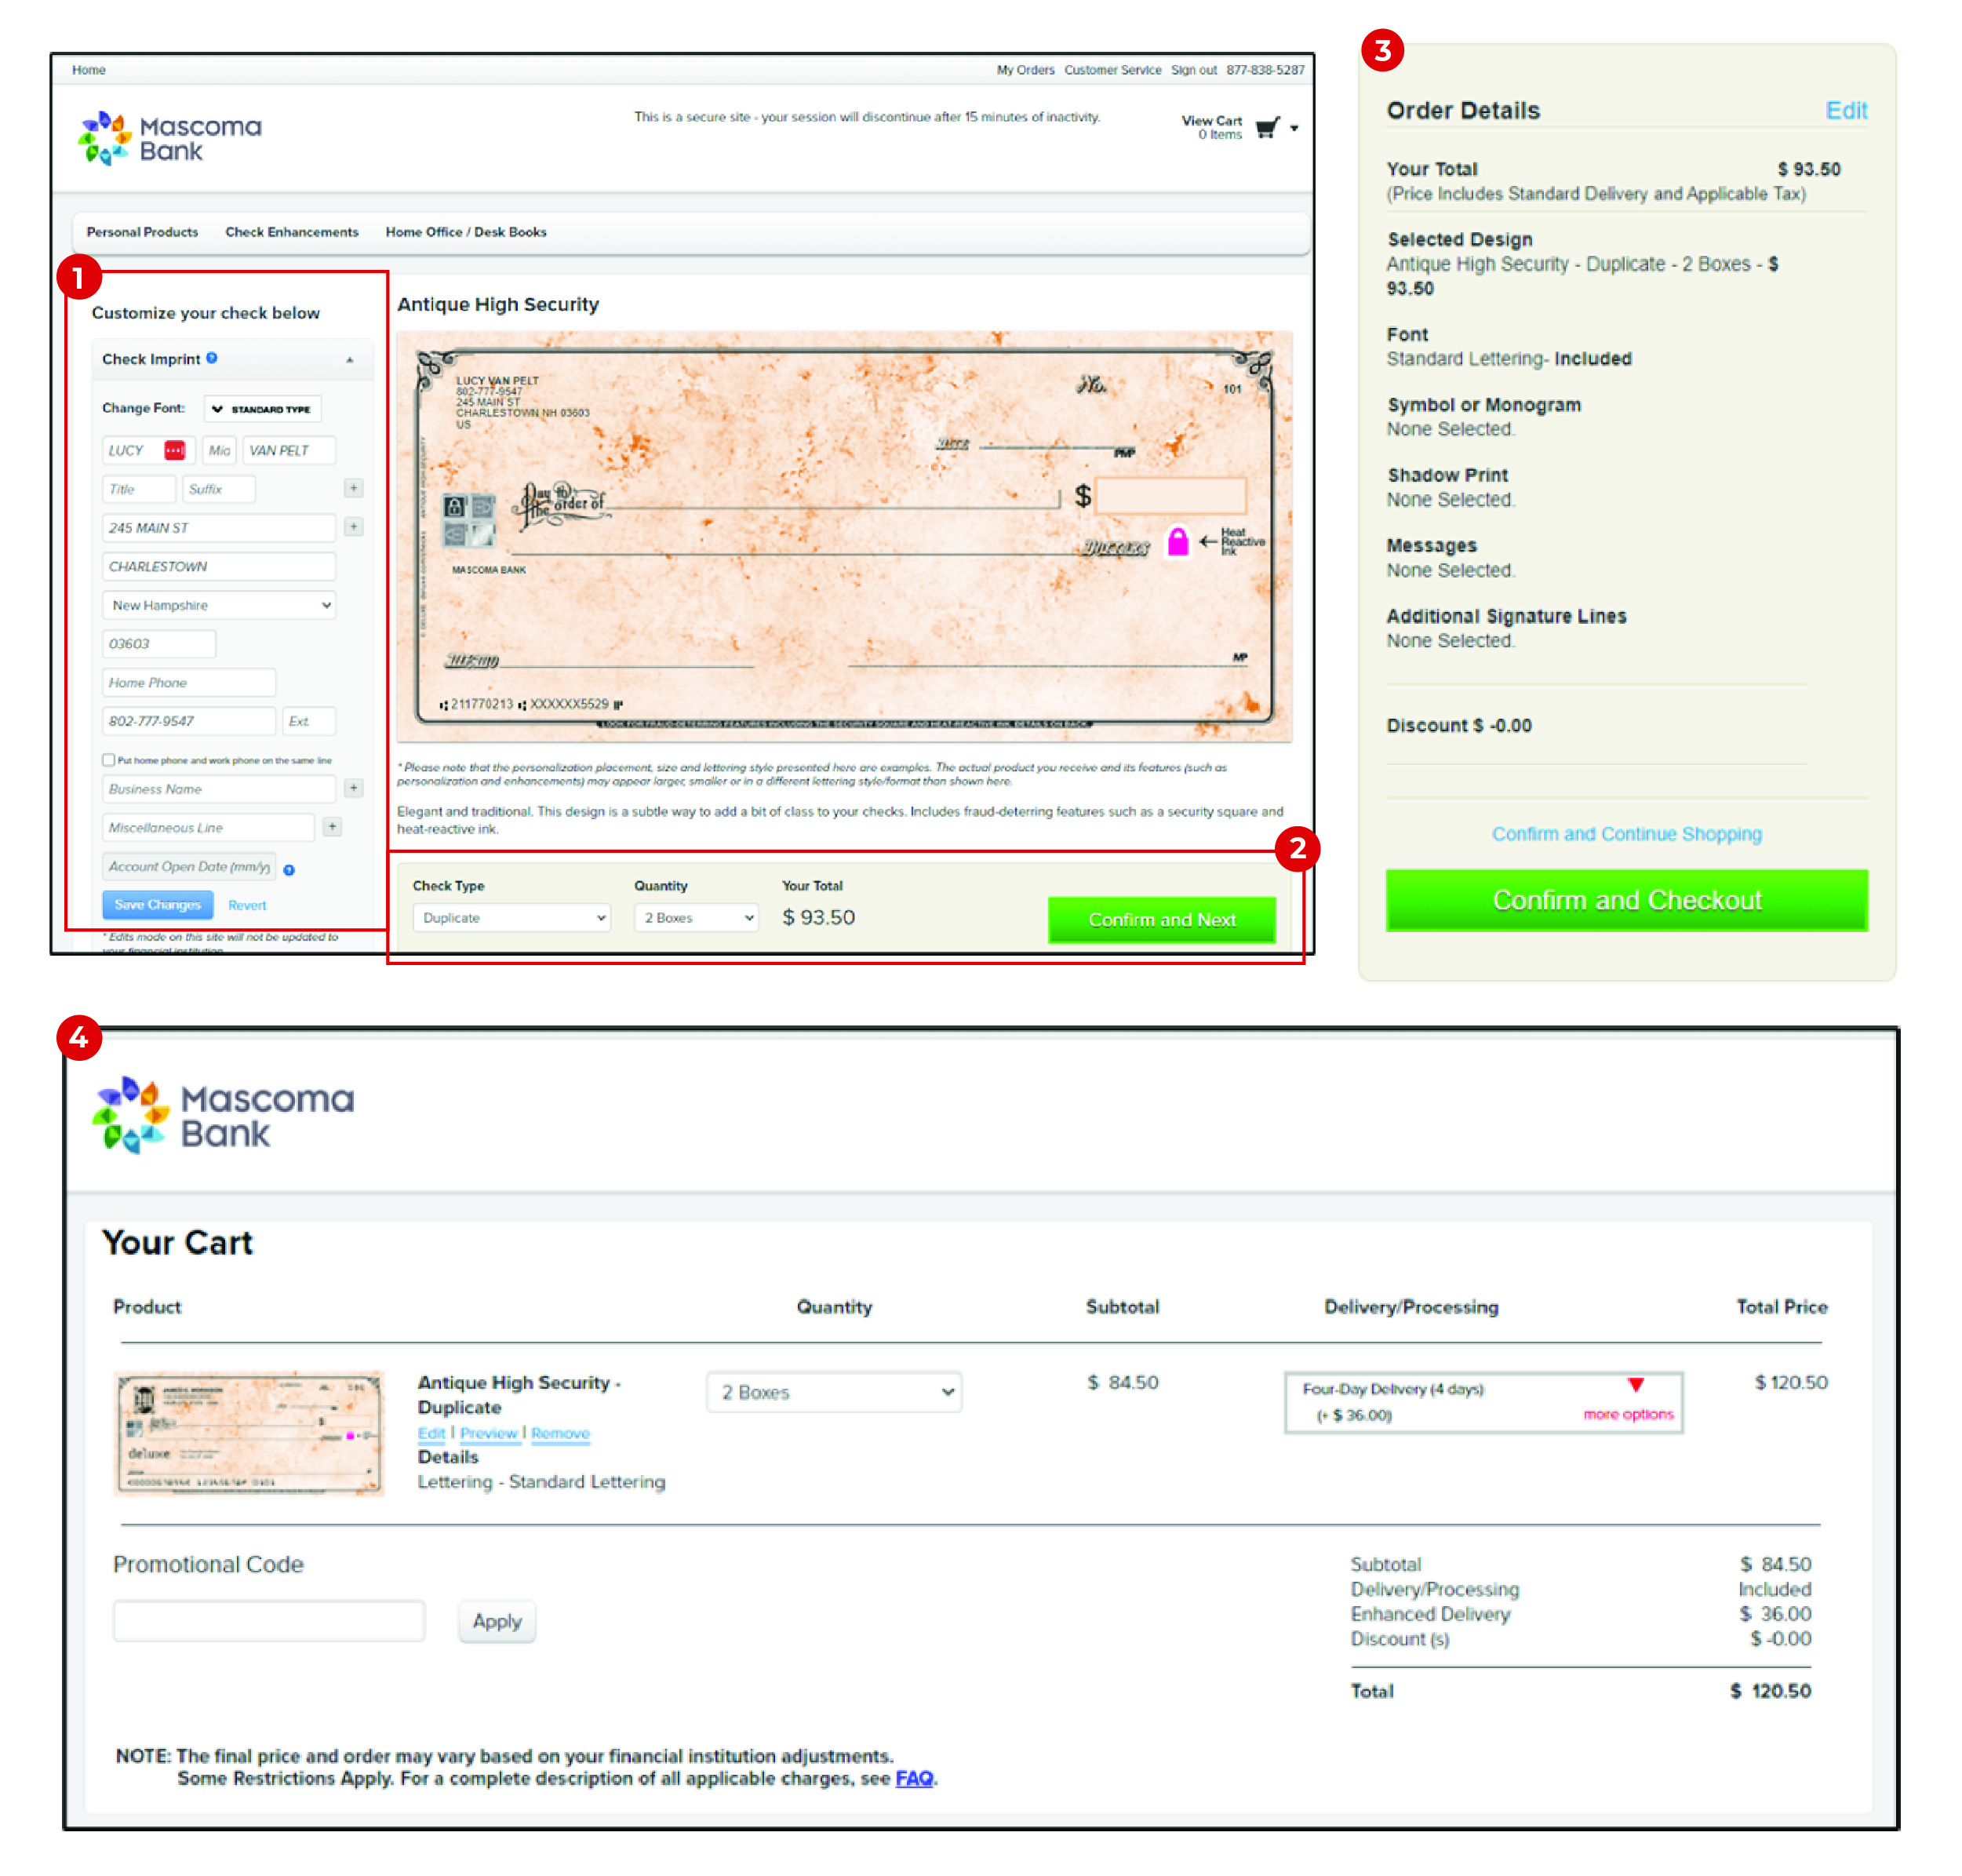Click the View Cart text label
The height and width of the screenshot is (1876, 1962).
pyautogui.click(x=1211, y=120)
